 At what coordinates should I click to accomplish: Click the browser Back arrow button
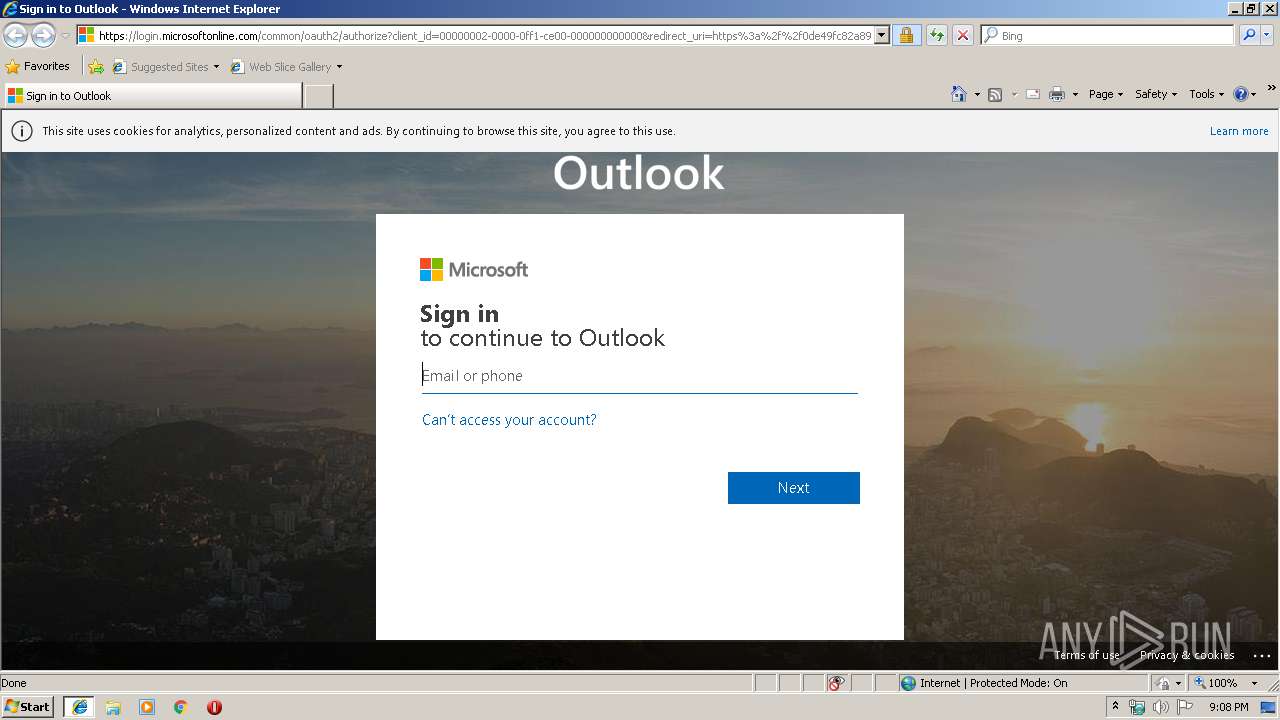[x=15, y=36]
